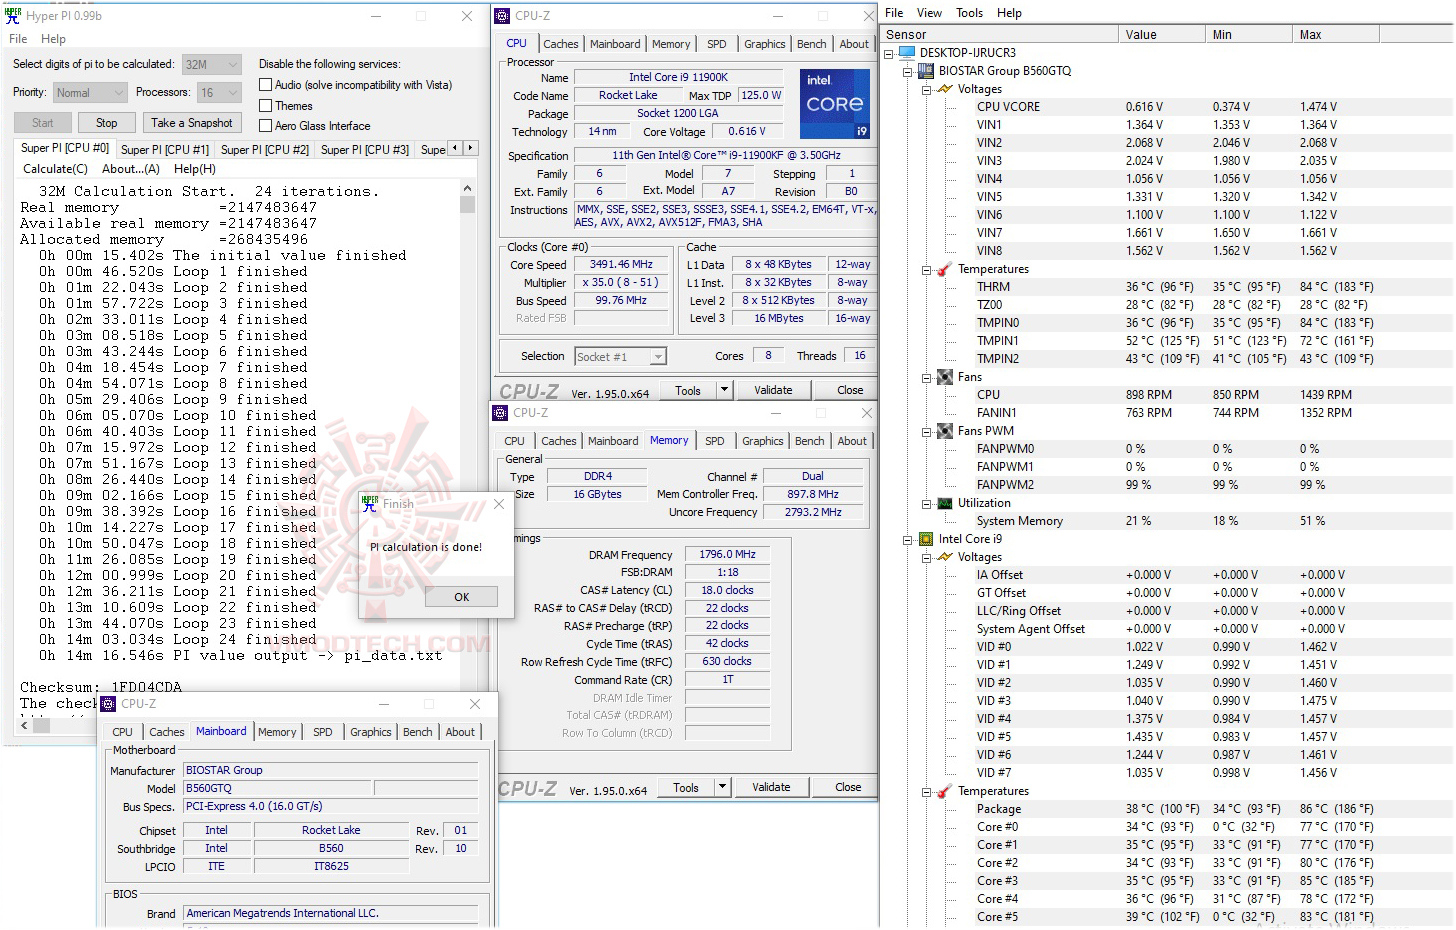Click the Super PI output vertical scrollbar thumb
The image size is (1456, 930).
467,205
